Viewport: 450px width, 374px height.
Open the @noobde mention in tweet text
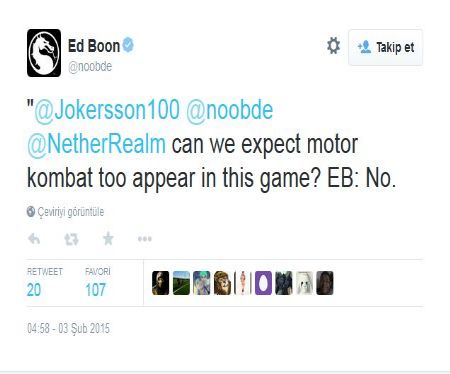point(230,110)
